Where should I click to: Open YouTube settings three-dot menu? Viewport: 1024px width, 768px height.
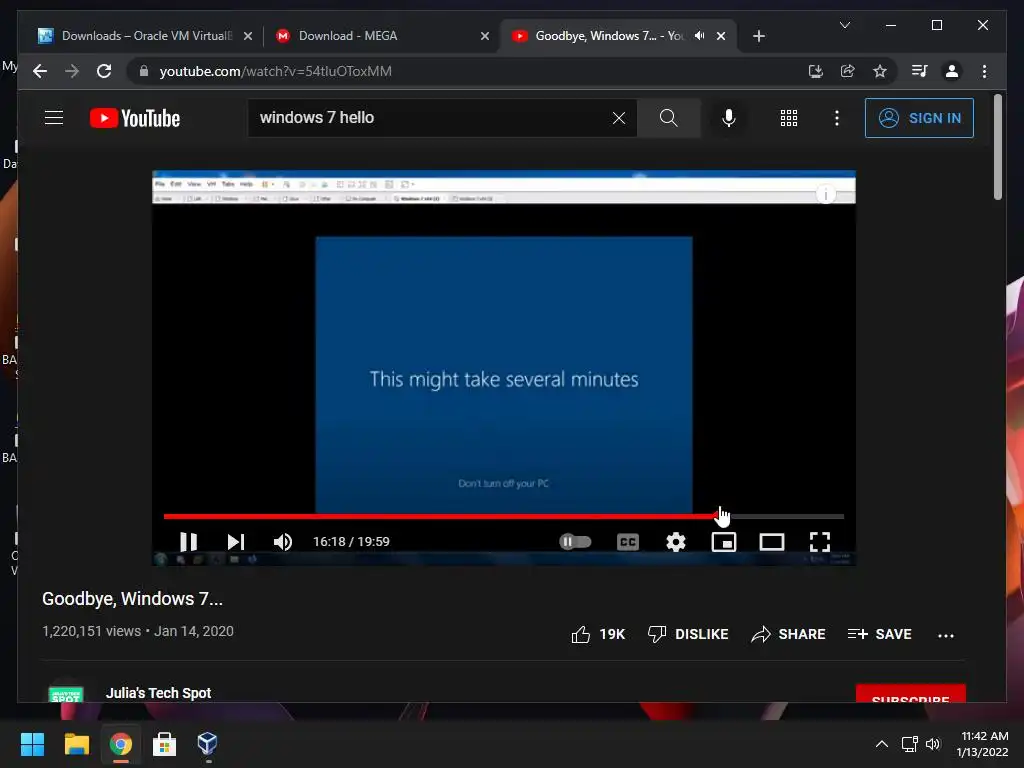pos(837,118)
